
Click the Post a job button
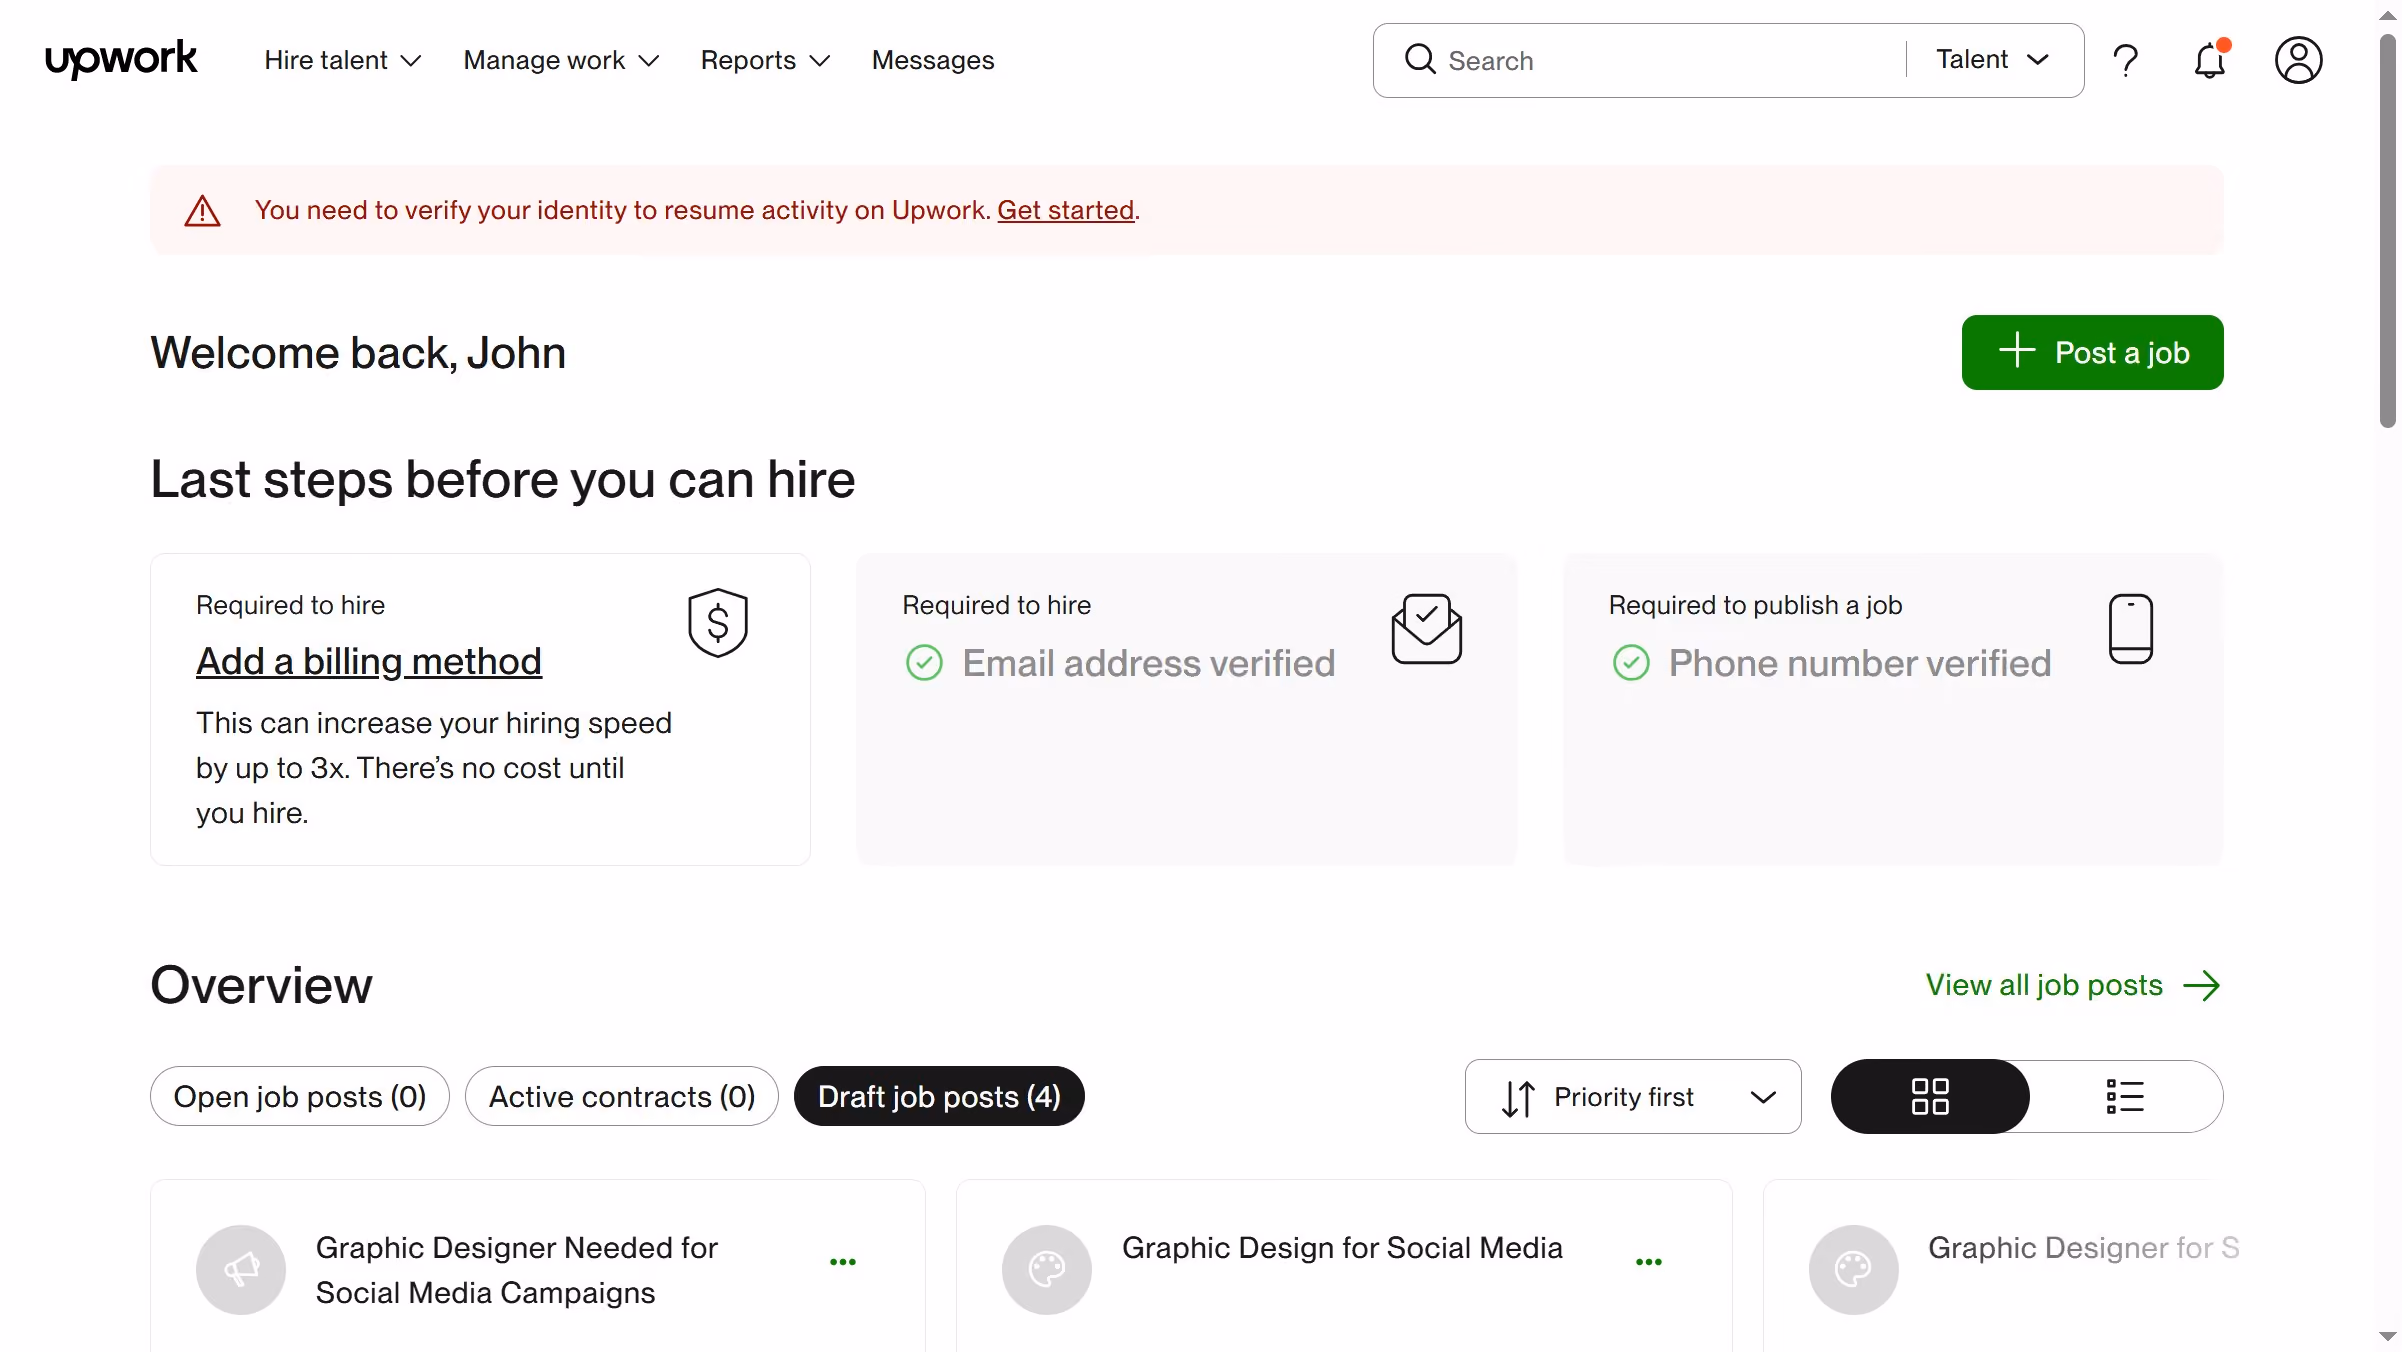pyautogui.click(x=2092, y=353)
